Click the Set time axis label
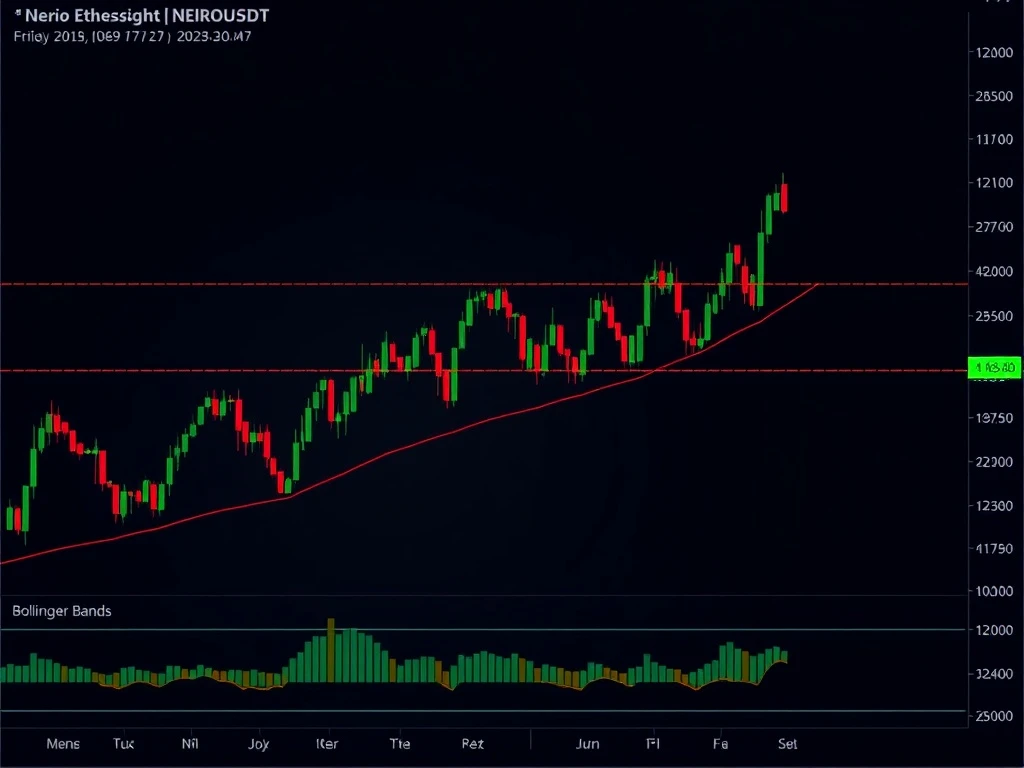The height and width of the screenshot is (768, 1024). 788,744
